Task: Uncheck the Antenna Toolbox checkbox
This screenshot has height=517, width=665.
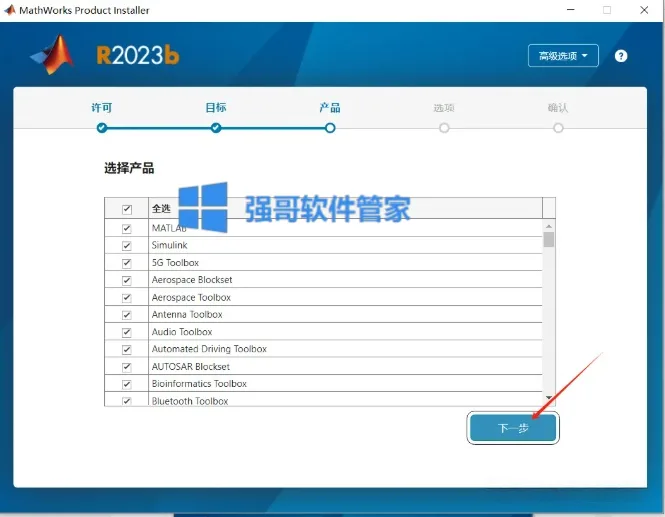Action: [x=126, y=315]
